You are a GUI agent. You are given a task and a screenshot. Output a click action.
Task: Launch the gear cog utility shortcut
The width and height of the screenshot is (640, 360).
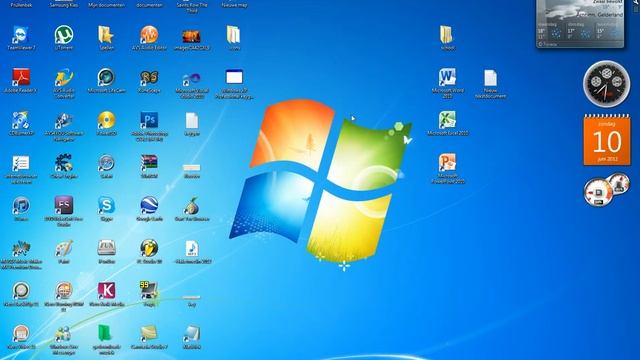pos(64,163)
